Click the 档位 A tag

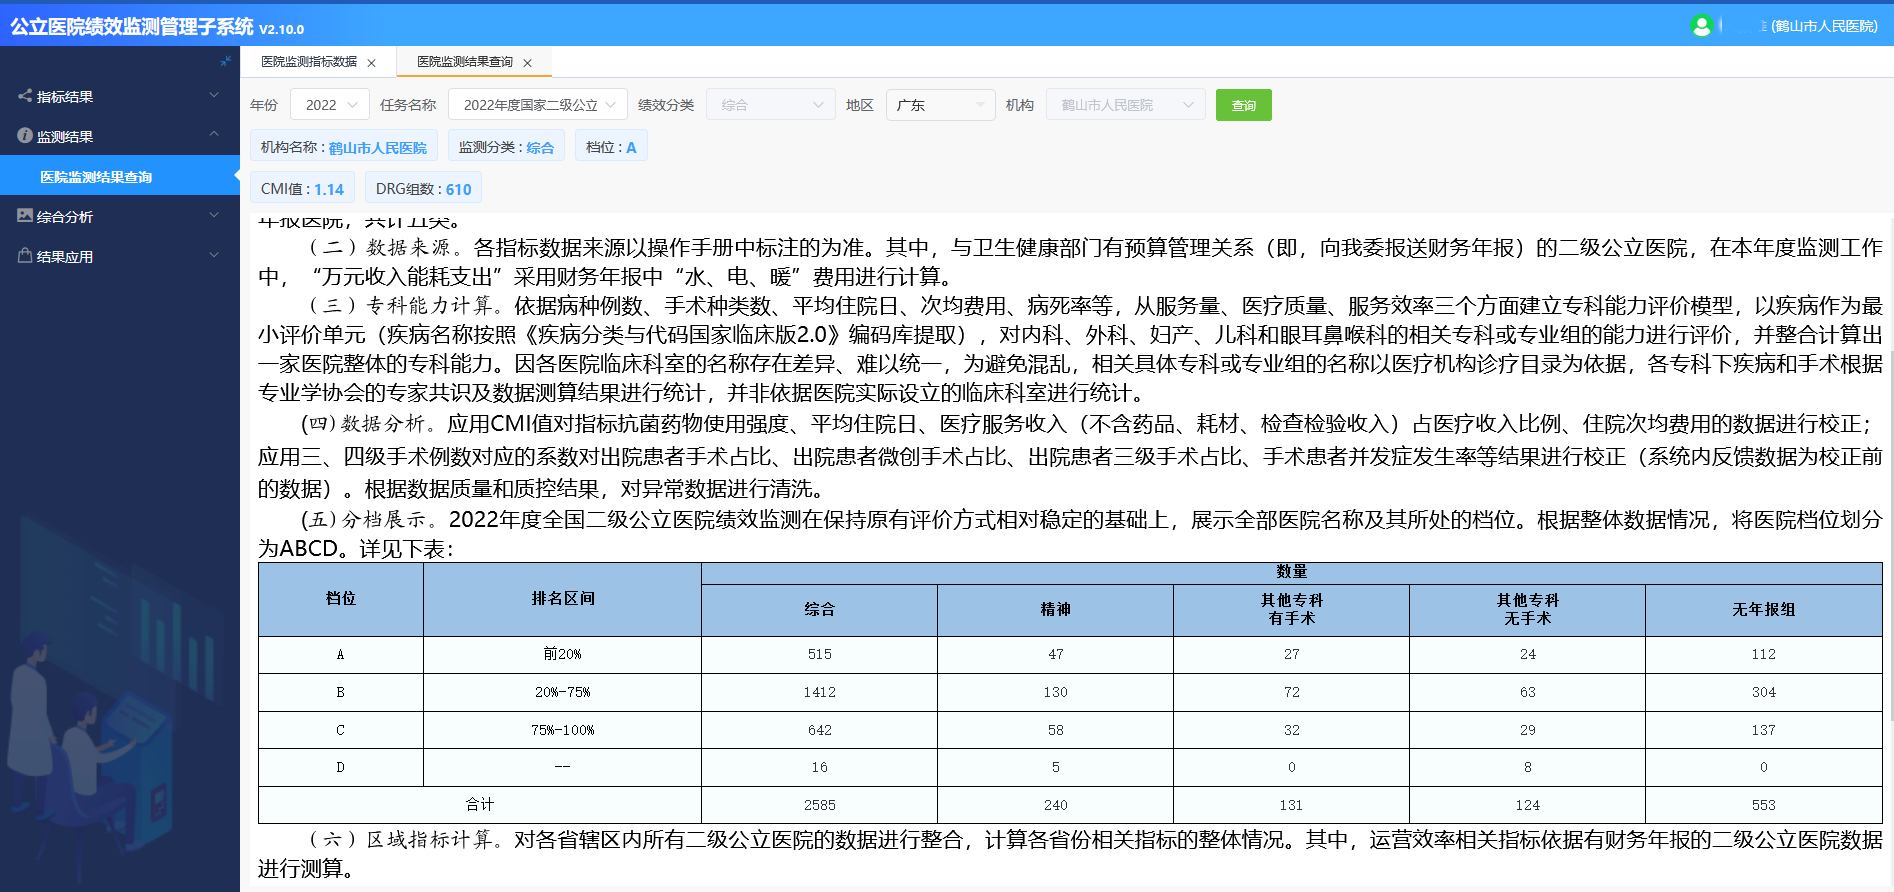coord(611,146)
